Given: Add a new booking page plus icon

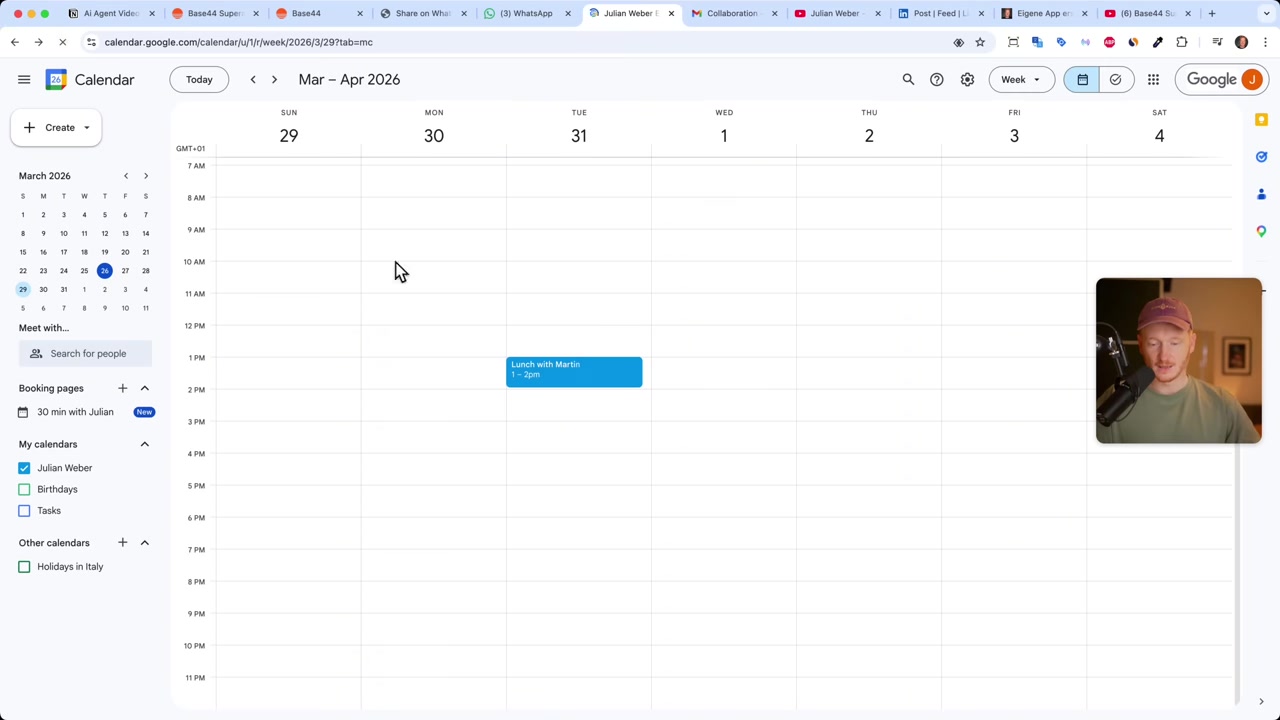Looking at the screenshot, I should coord(122,388).
